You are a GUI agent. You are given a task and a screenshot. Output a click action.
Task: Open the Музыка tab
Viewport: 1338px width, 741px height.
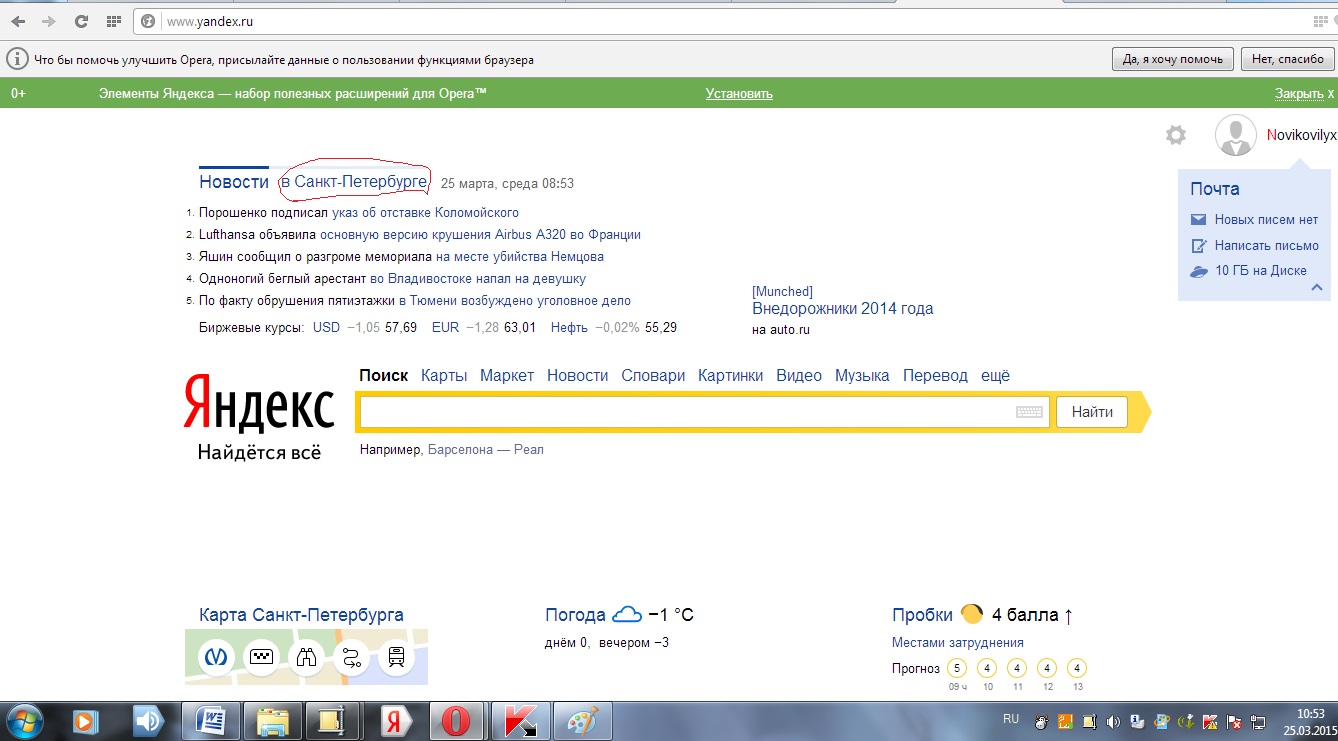pyautogui.click(x=862, y=376)
